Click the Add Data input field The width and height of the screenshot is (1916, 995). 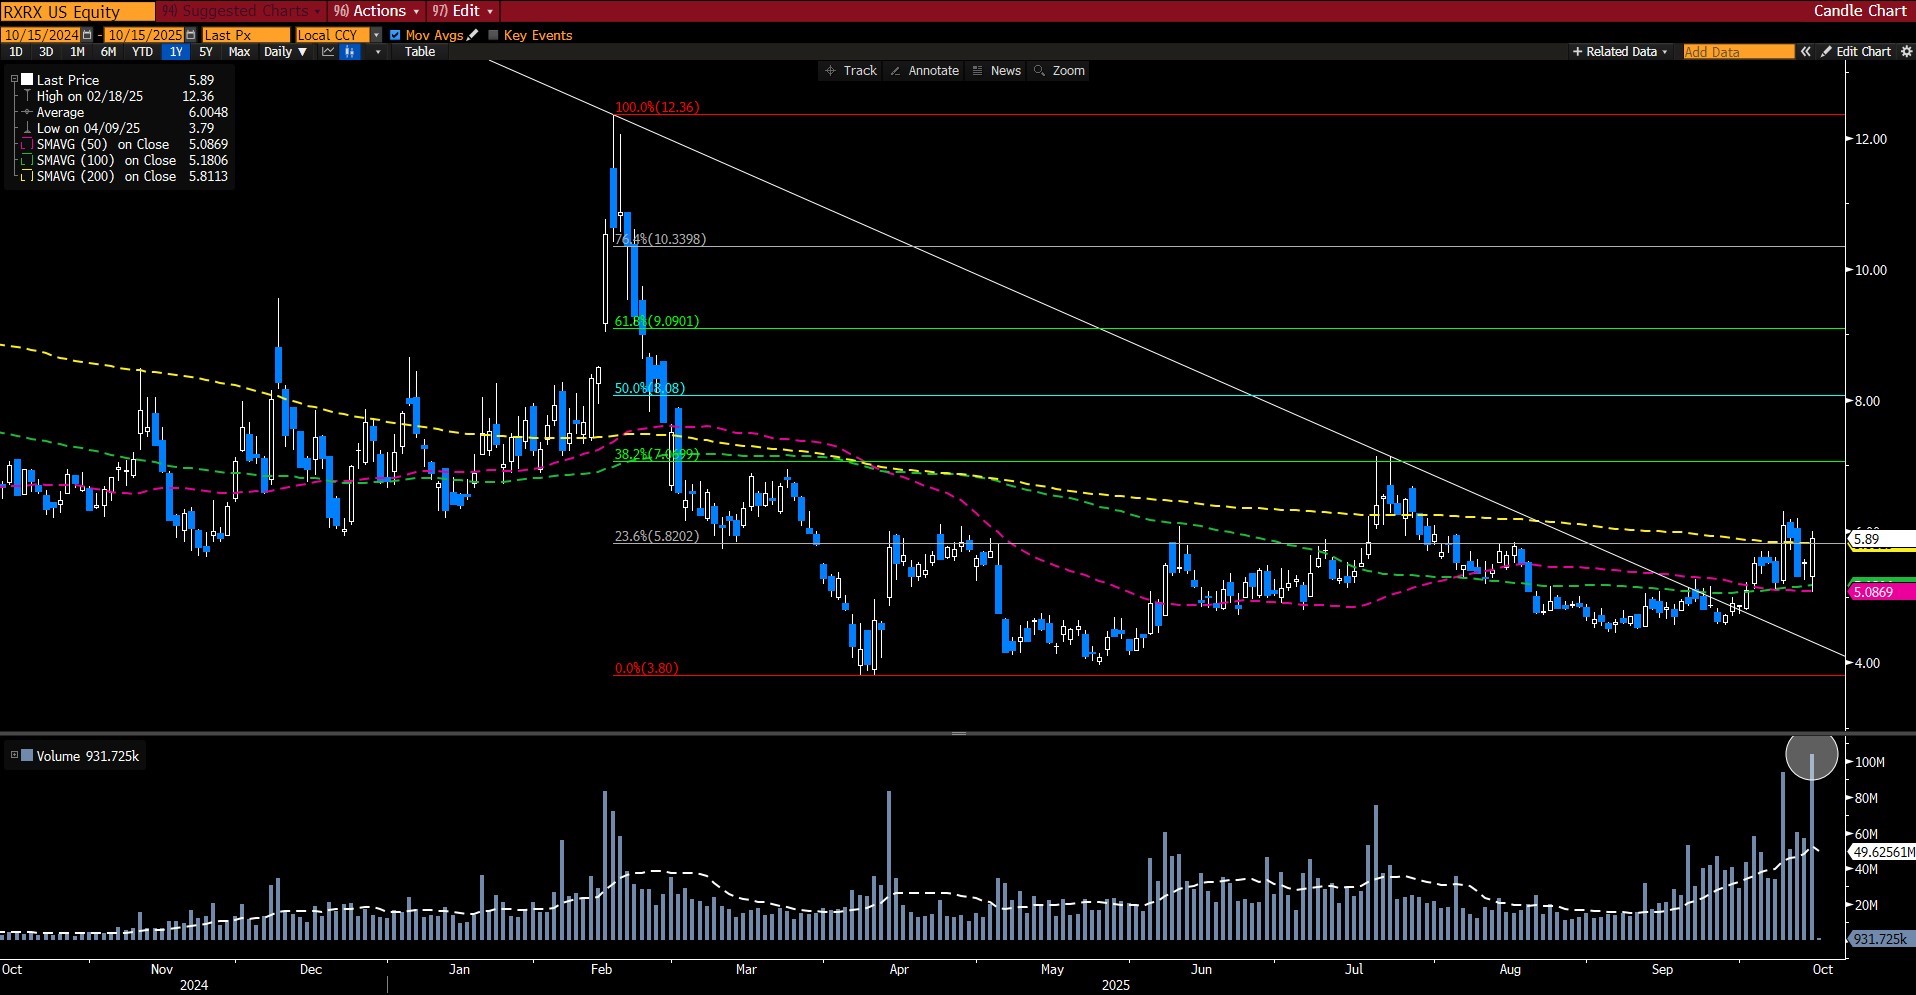coord(1738,52)
